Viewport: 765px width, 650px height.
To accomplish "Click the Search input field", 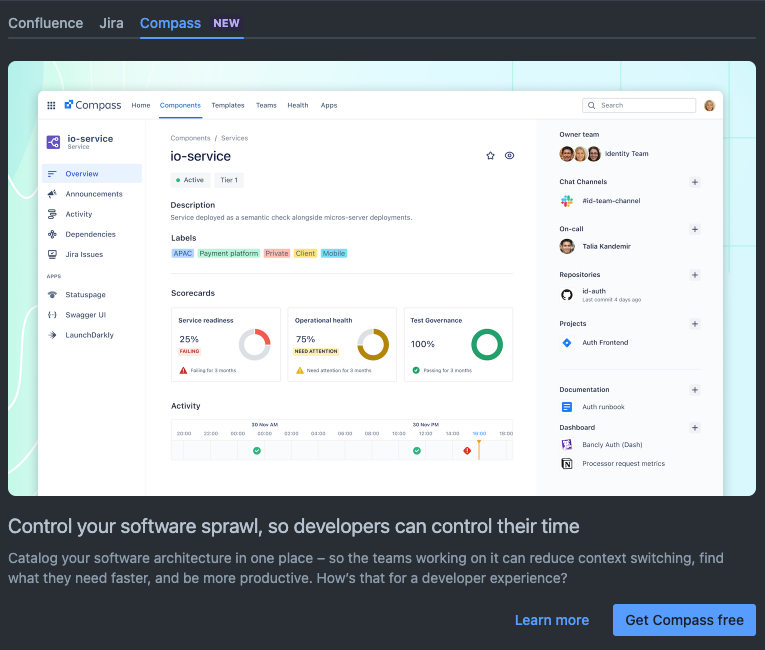I will click(x=639, y=105).
